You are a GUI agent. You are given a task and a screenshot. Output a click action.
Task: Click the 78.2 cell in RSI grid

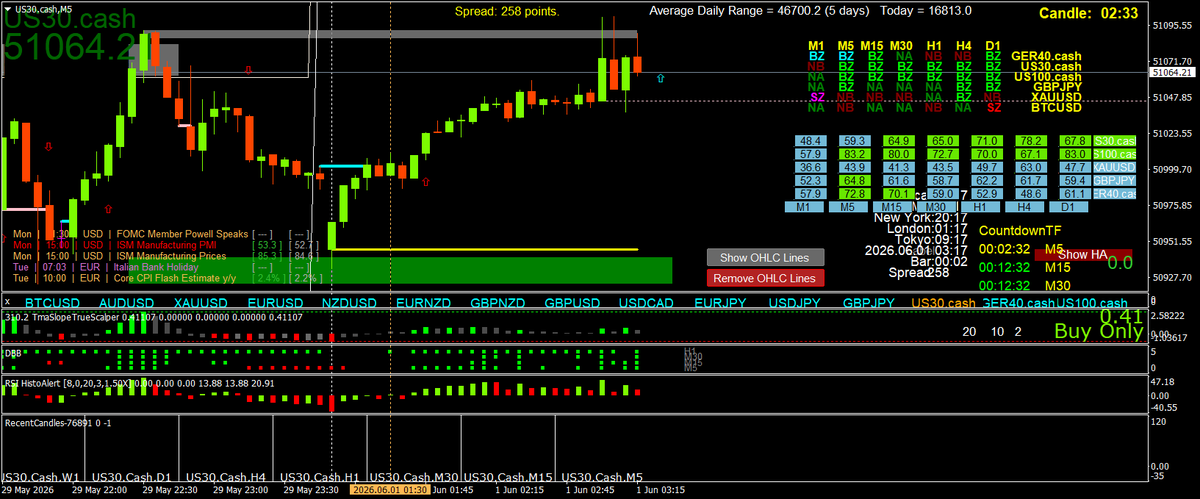[1030, 142]
